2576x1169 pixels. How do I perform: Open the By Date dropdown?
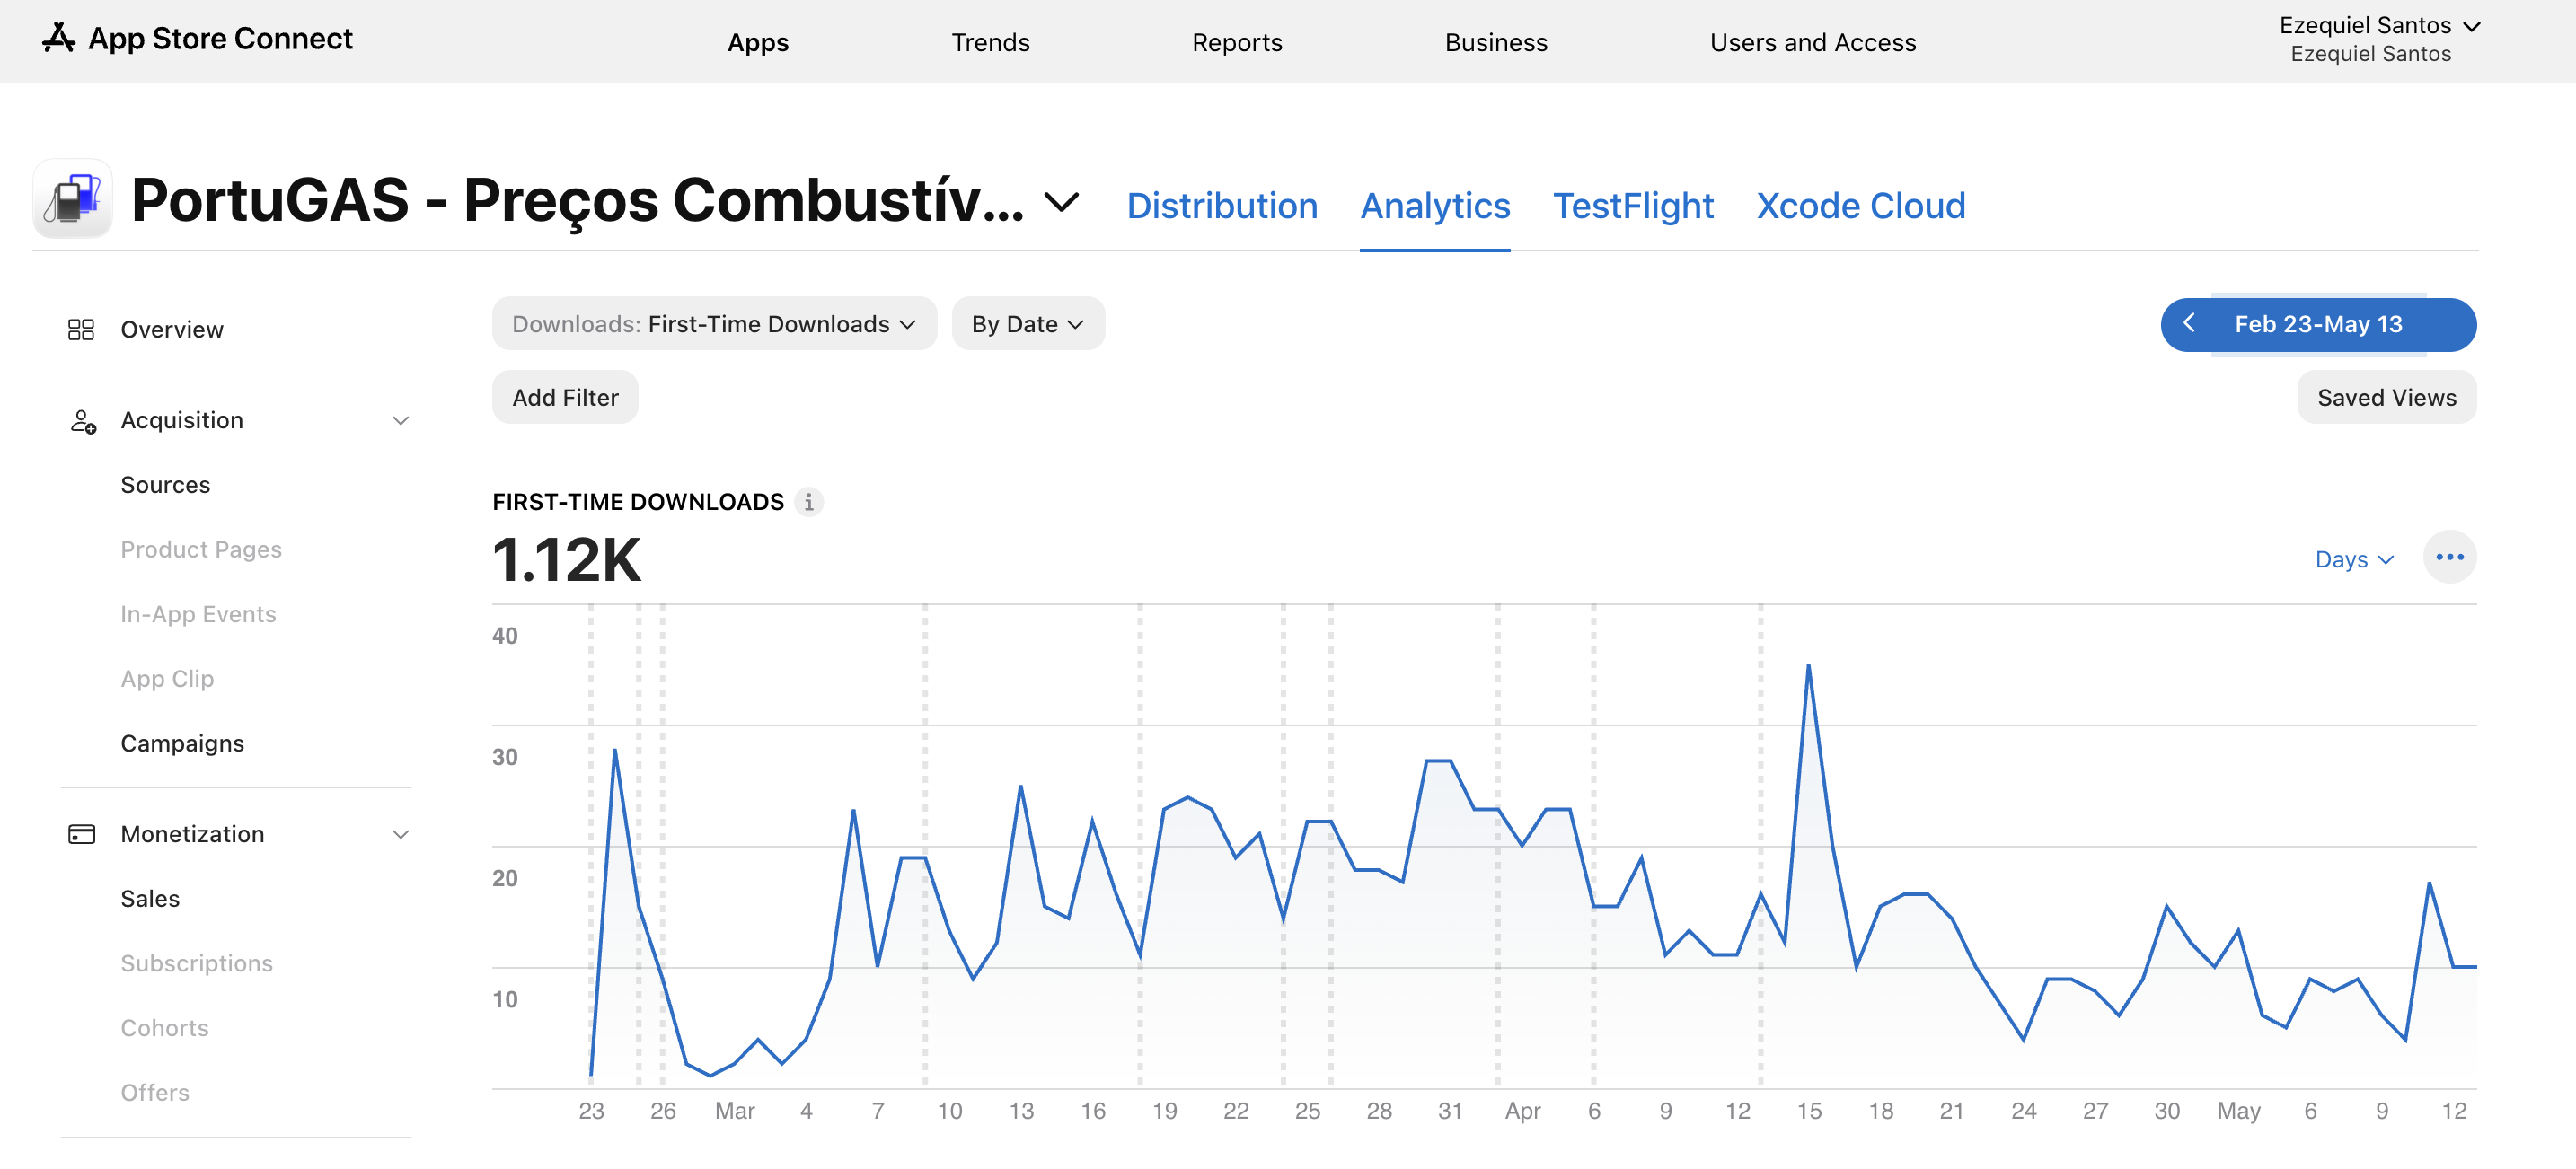tap(1028, 324)
